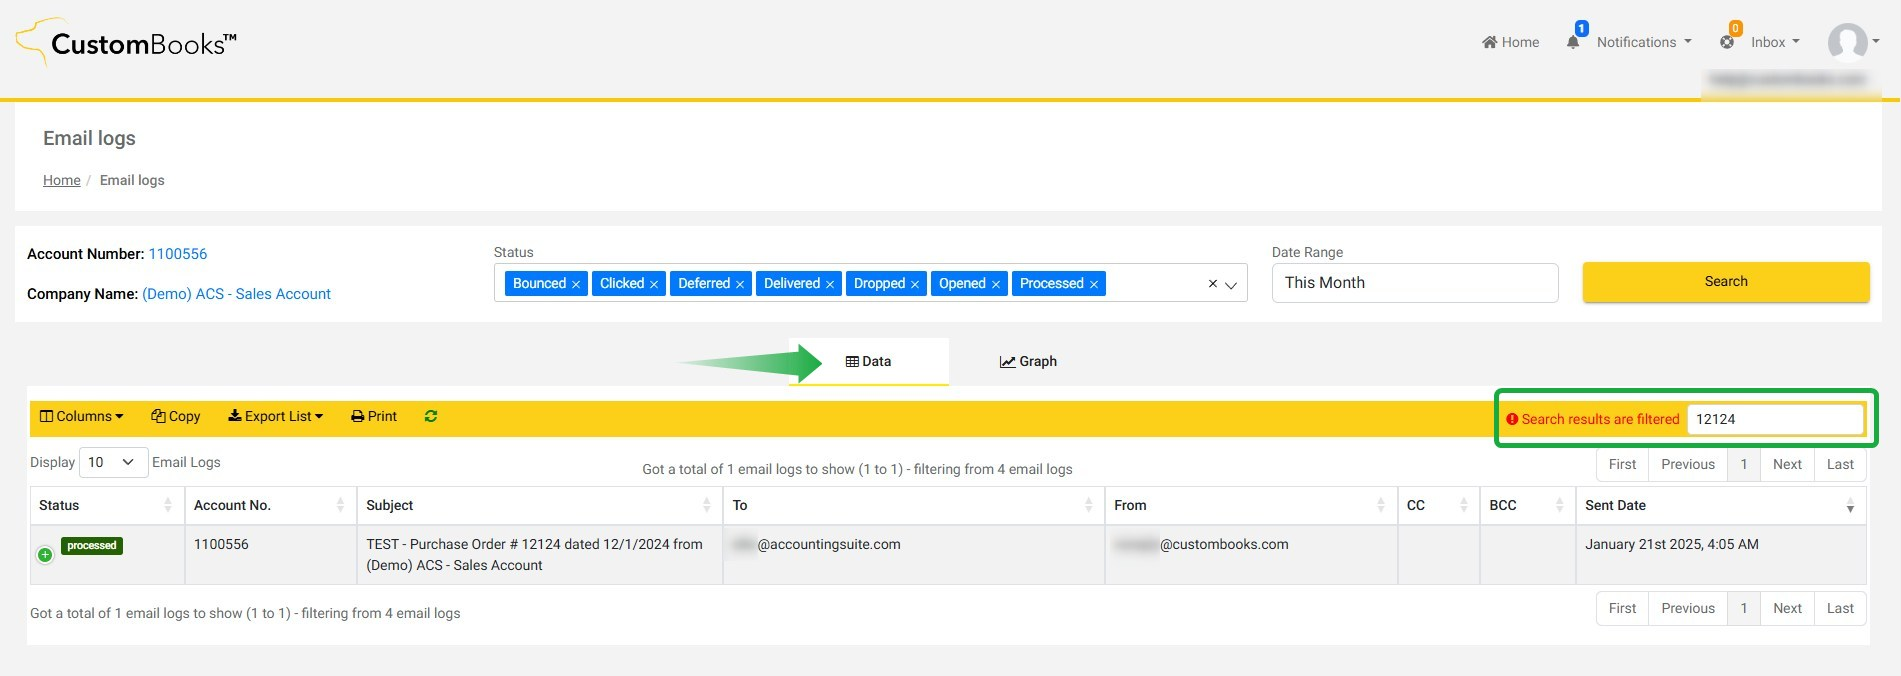The height and width of the screenshot is (676, 1901).
Task: Click Last in bottom pagination
Action: [1840, 608]
